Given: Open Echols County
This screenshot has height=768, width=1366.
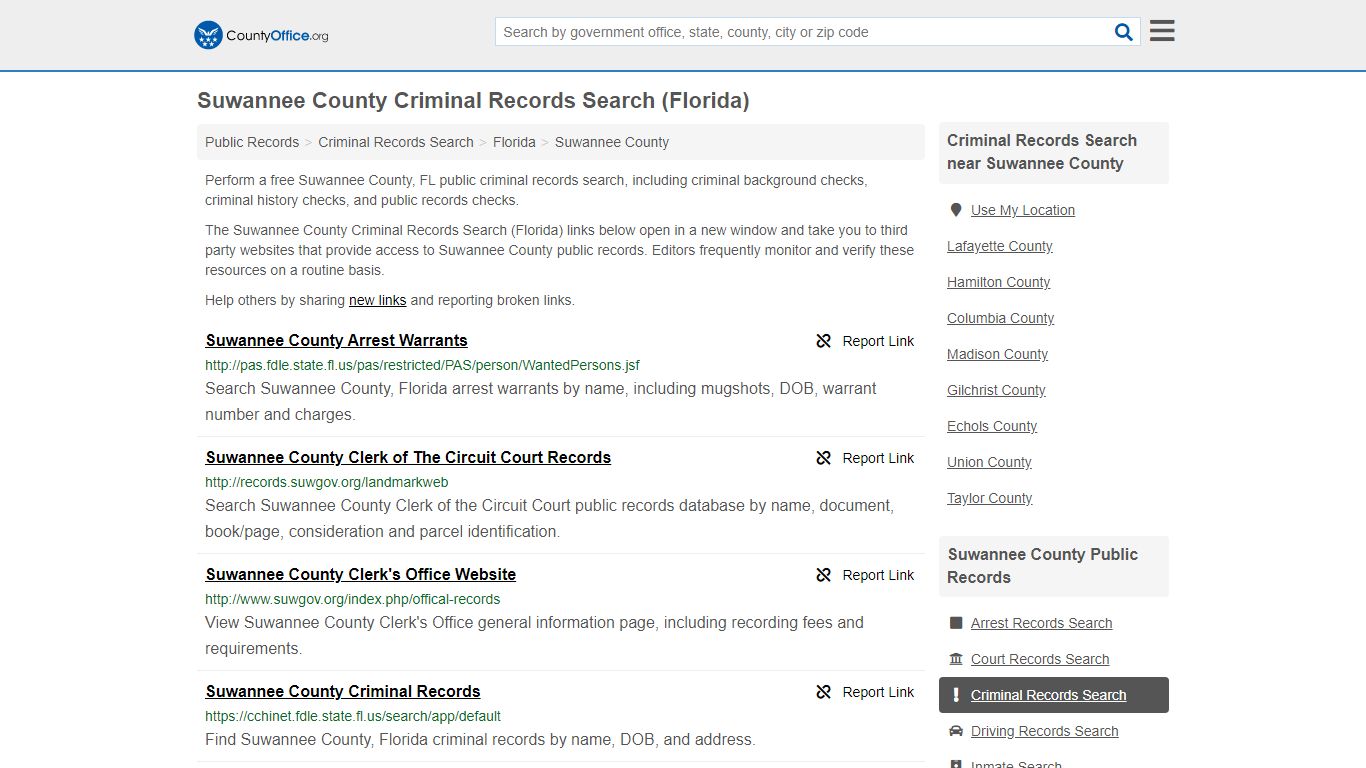Looking at the screenshot, I should click(992, 426).
